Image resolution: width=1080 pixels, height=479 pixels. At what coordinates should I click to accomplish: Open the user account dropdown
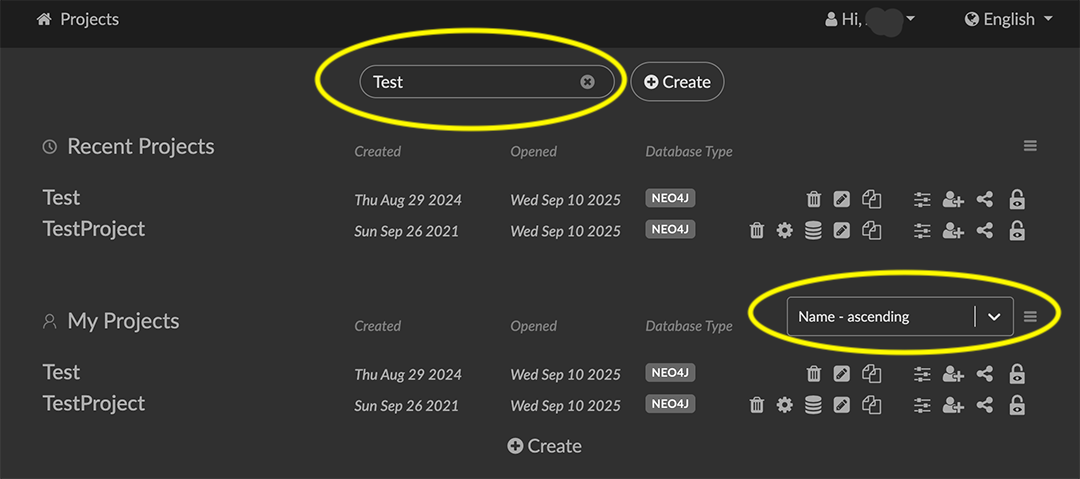(870, 20)
